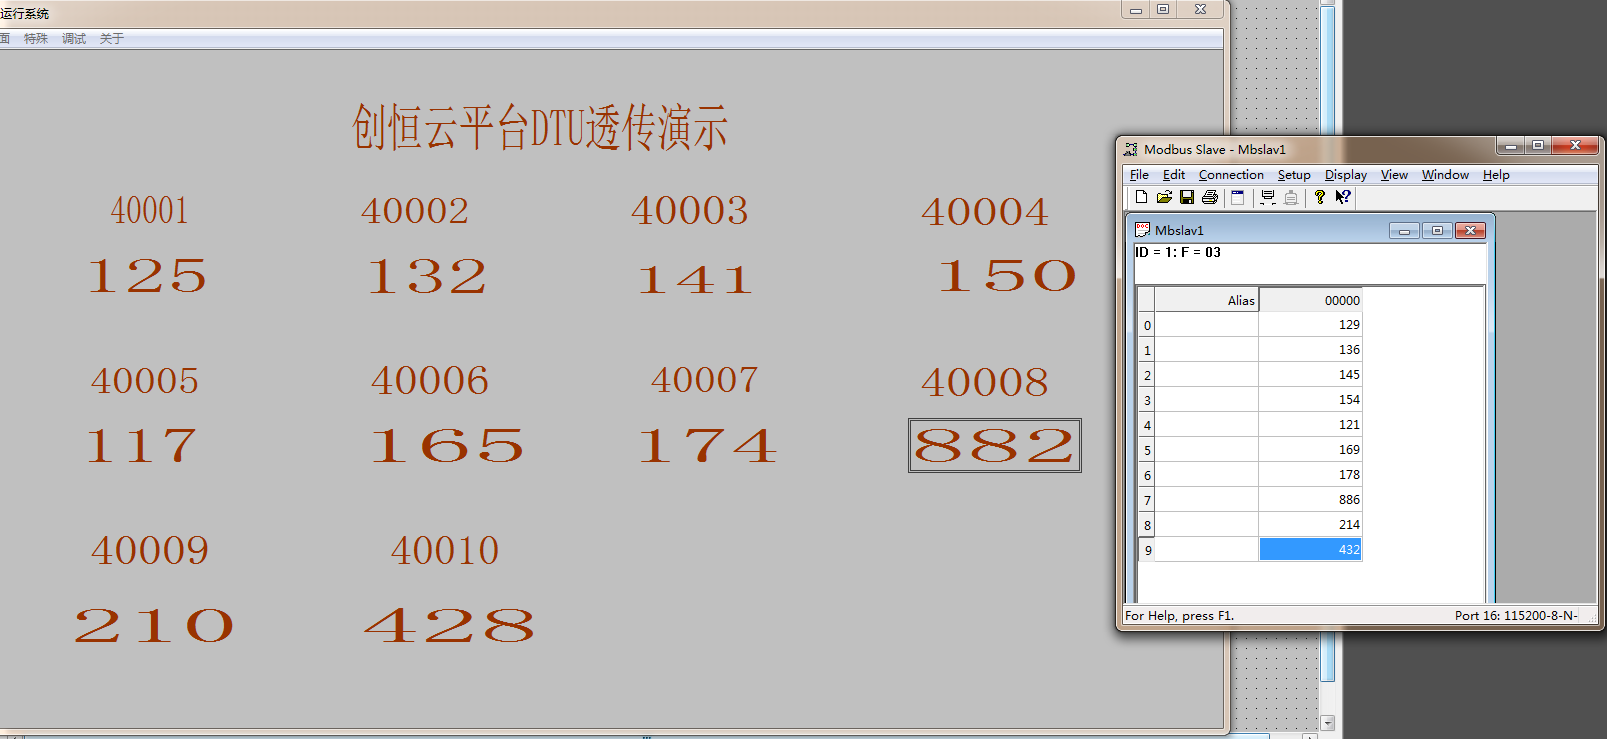Click the Print toolbar icon
1607x739 pixels.
pos(1210,198)
